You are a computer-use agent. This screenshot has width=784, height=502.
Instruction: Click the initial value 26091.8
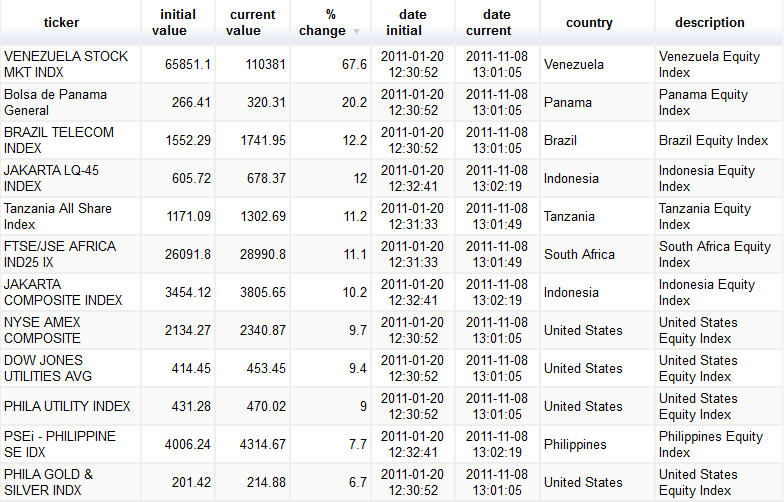coord(188,254)
